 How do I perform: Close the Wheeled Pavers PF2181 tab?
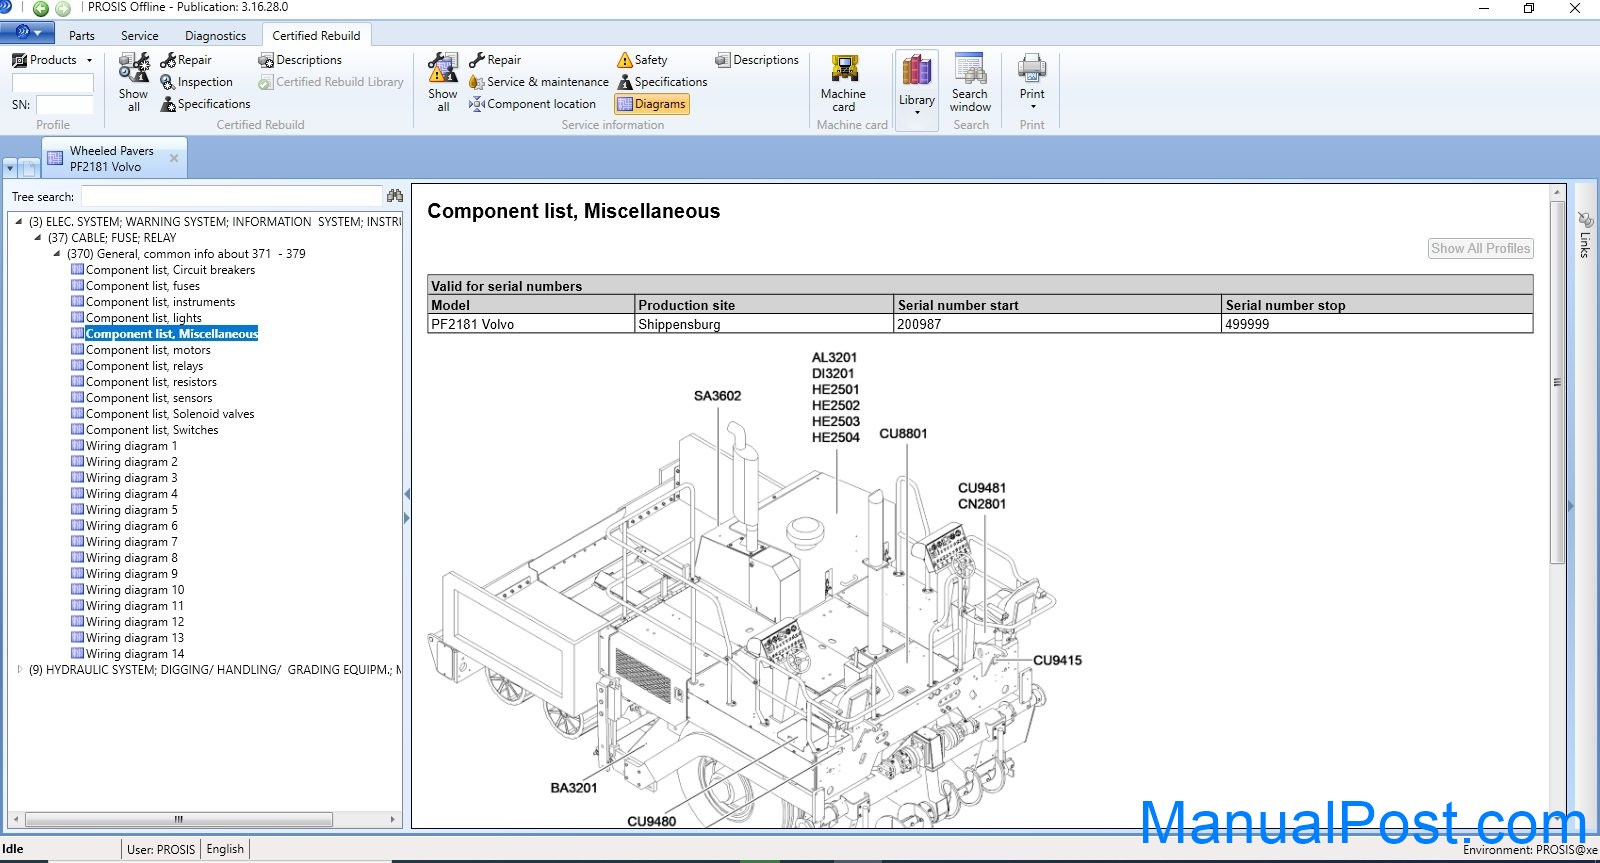click(x=174, y=158)
